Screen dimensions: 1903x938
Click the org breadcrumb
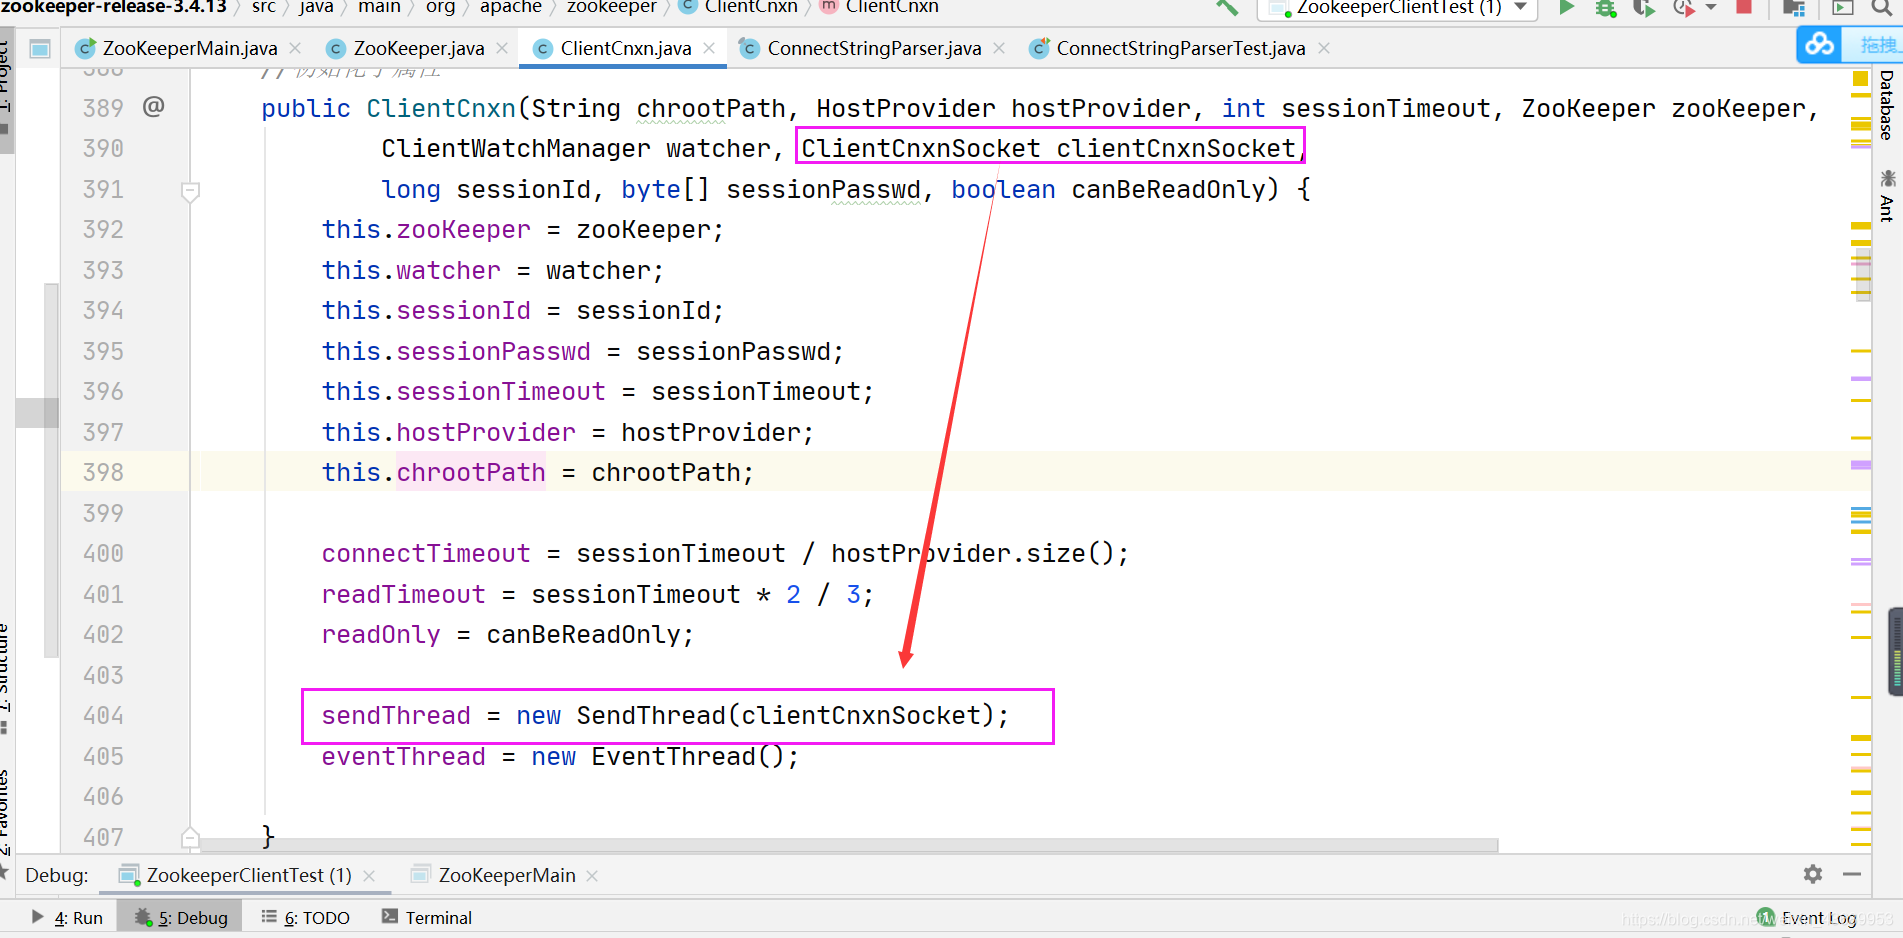(440, 7)
